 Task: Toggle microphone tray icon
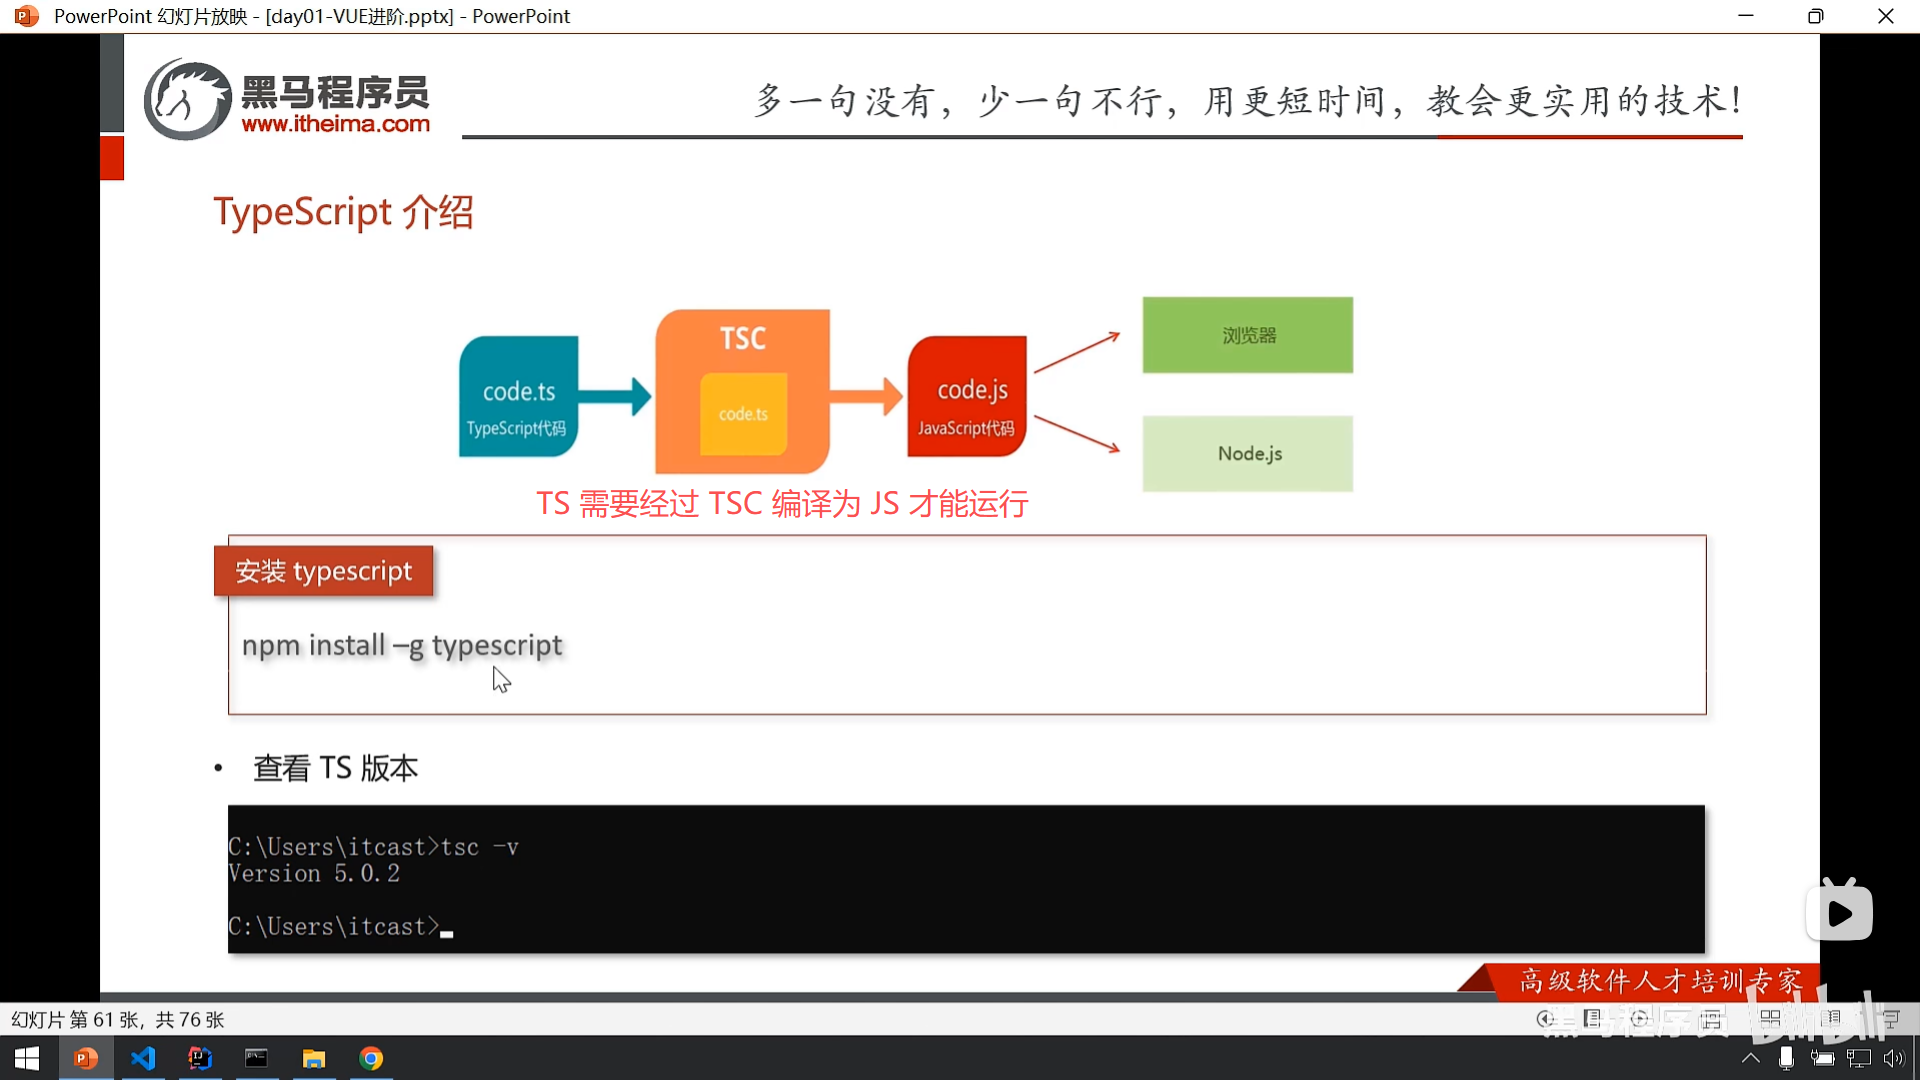(1786, 1058)
